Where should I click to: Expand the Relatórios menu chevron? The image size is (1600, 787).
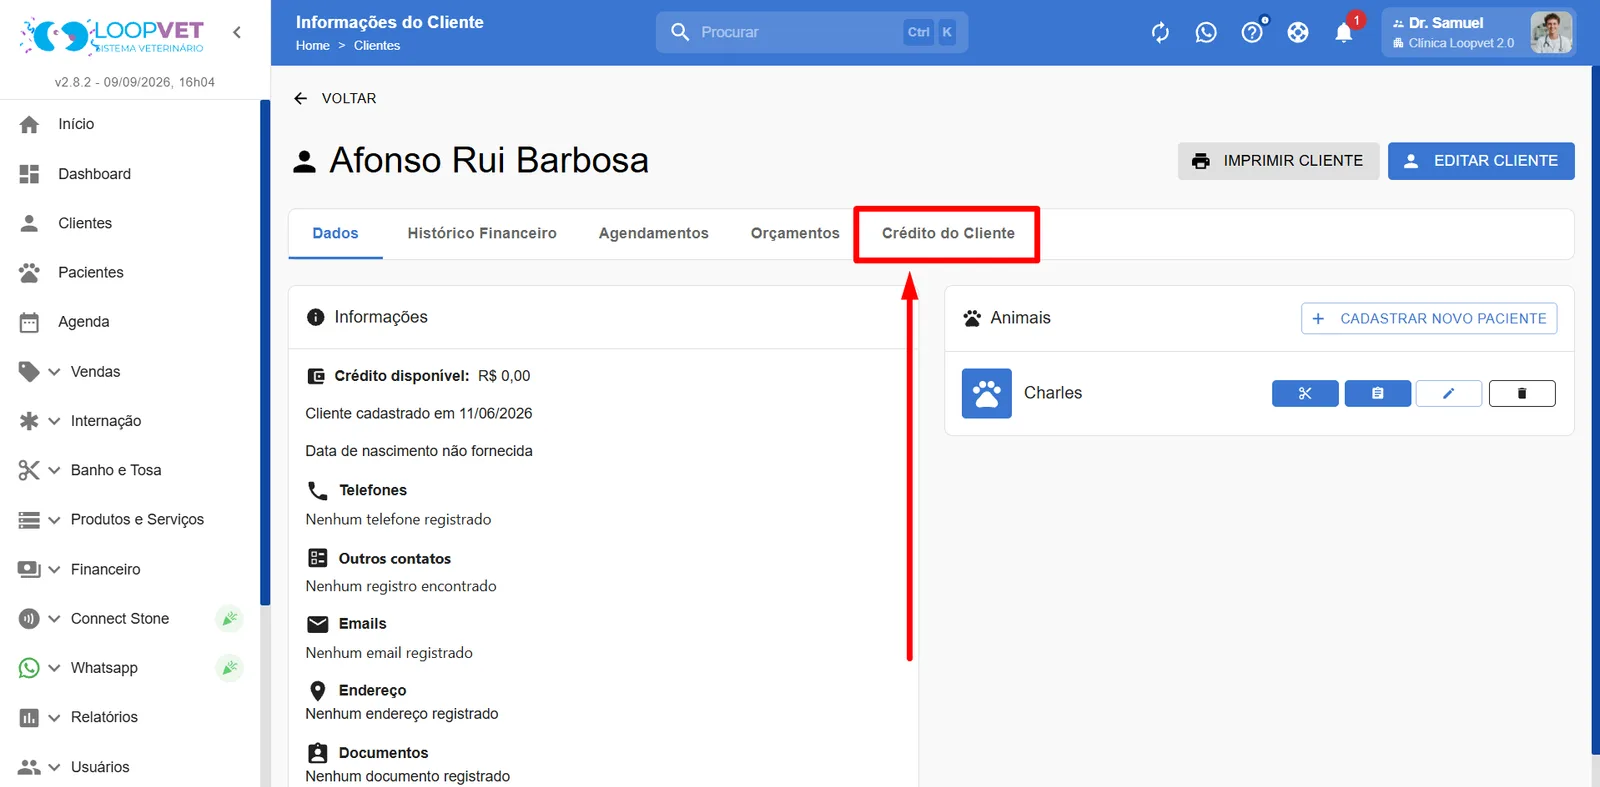pyautogui.click(x=54, y=717)
